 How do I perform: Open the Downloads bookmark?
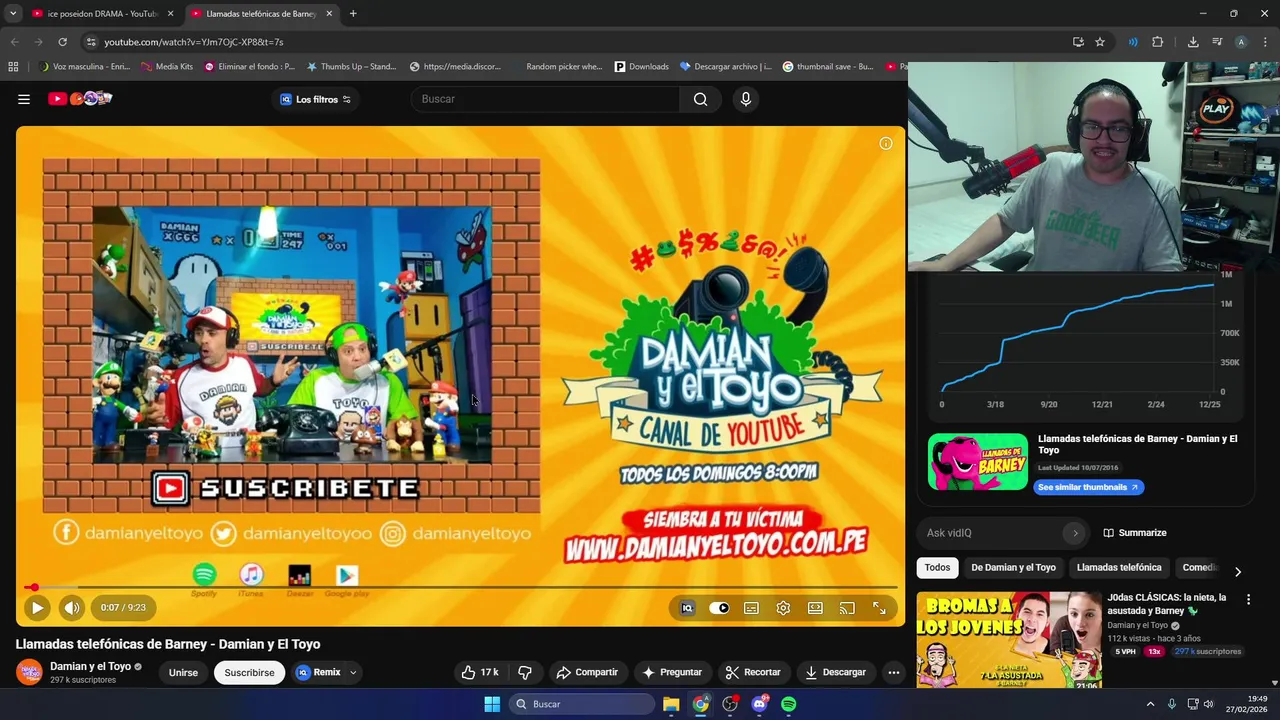[x=641, y=67]
